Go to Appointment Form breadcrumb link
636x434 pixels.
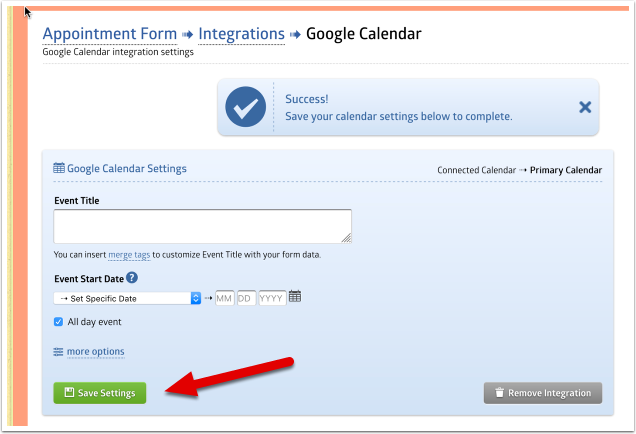tap(110, 34)
